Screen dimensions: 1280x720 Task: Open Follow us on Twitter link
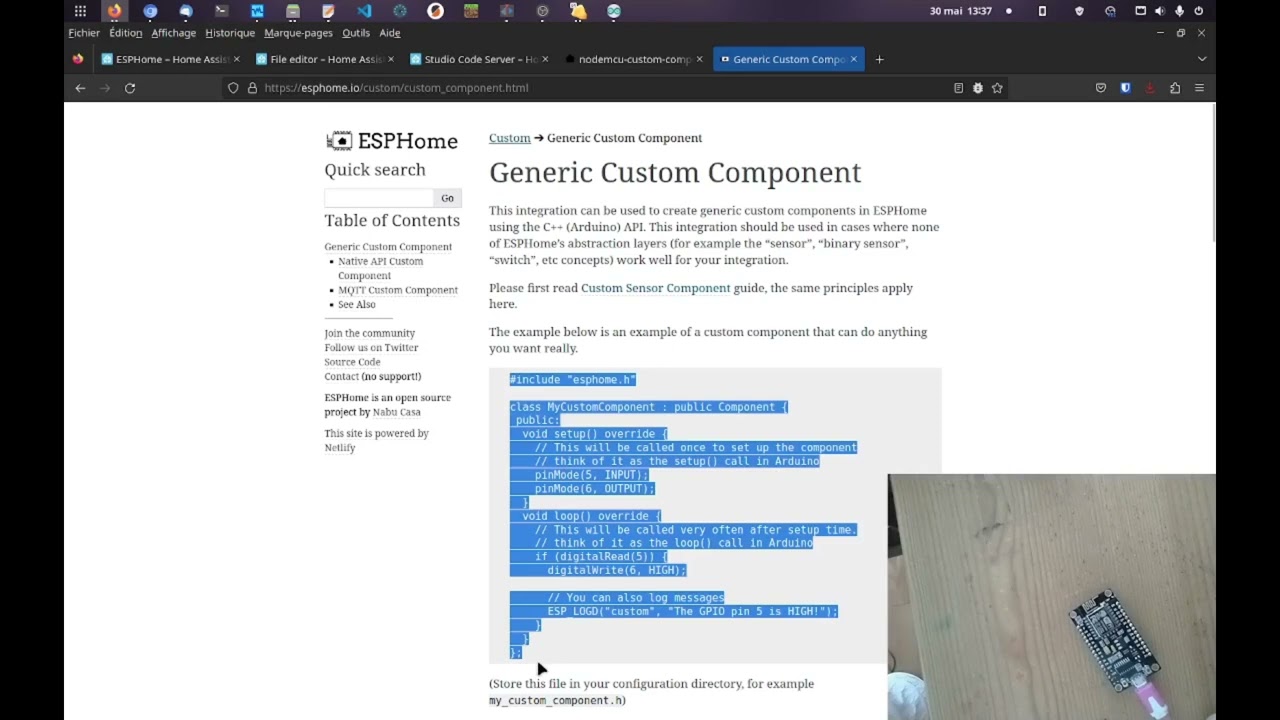click(x=371, y=348)
